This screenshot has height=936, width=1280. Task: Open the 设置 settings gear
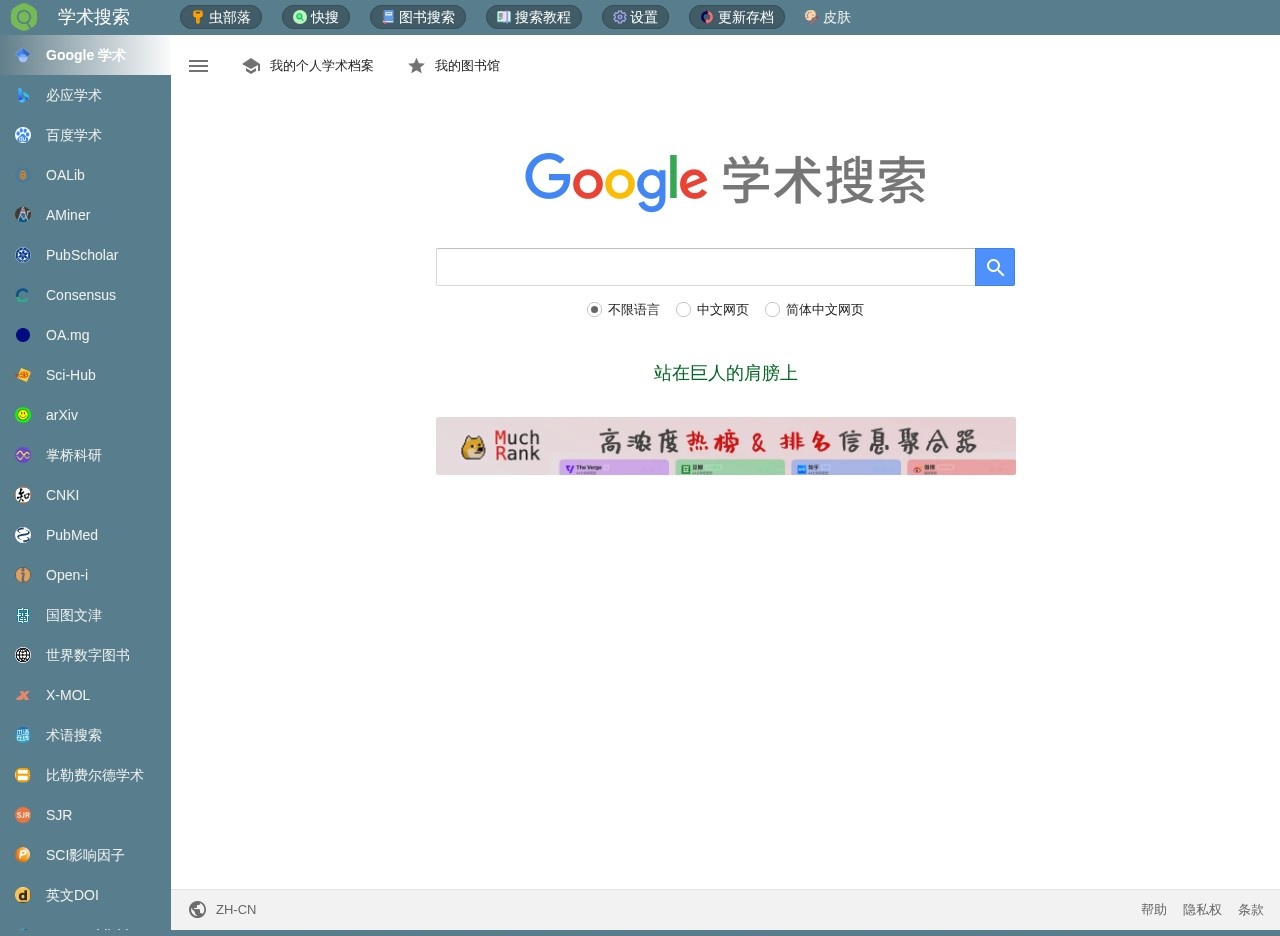(634, 17)
